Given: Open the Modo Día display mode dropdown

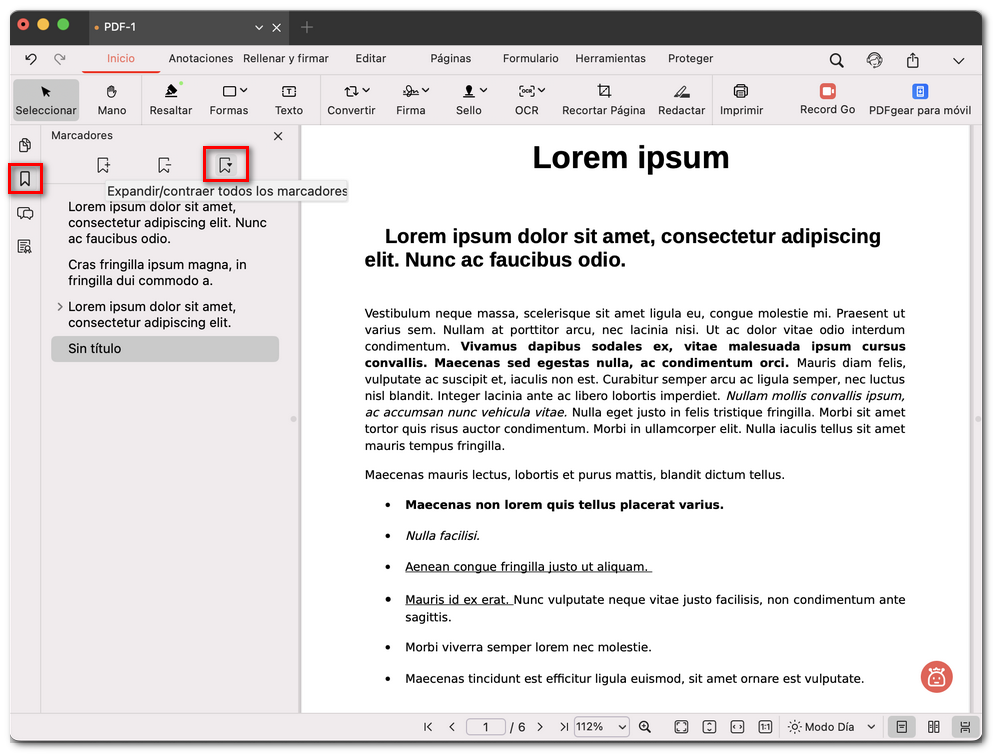Looking at the screenshot, I should point(829,727).
